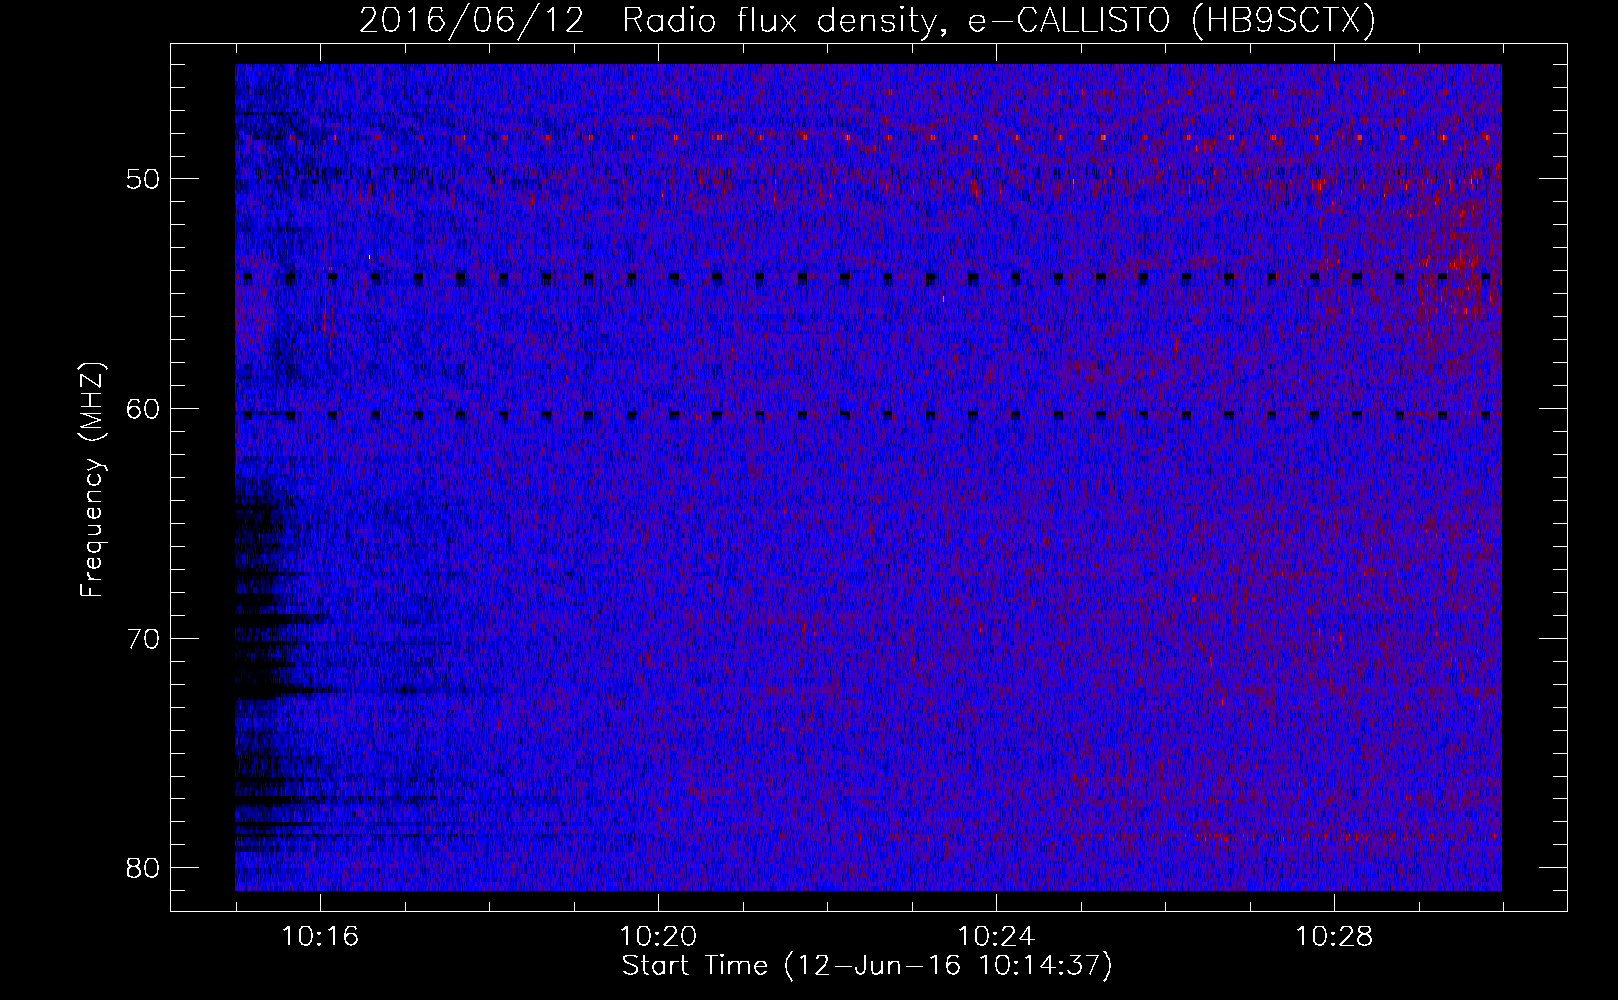
Task: Click the 10:16 time tick label
Action: point(320,937)
